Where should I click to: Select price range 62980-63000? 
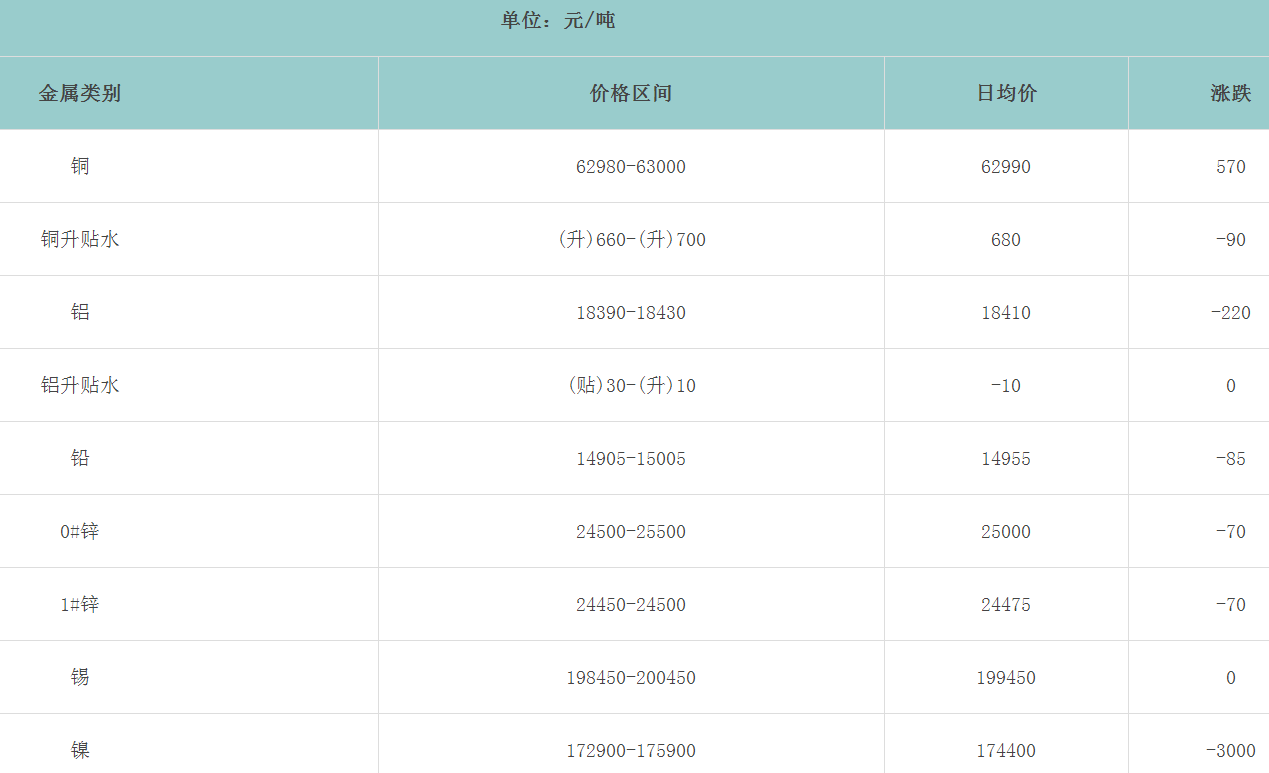click(631, 167)
